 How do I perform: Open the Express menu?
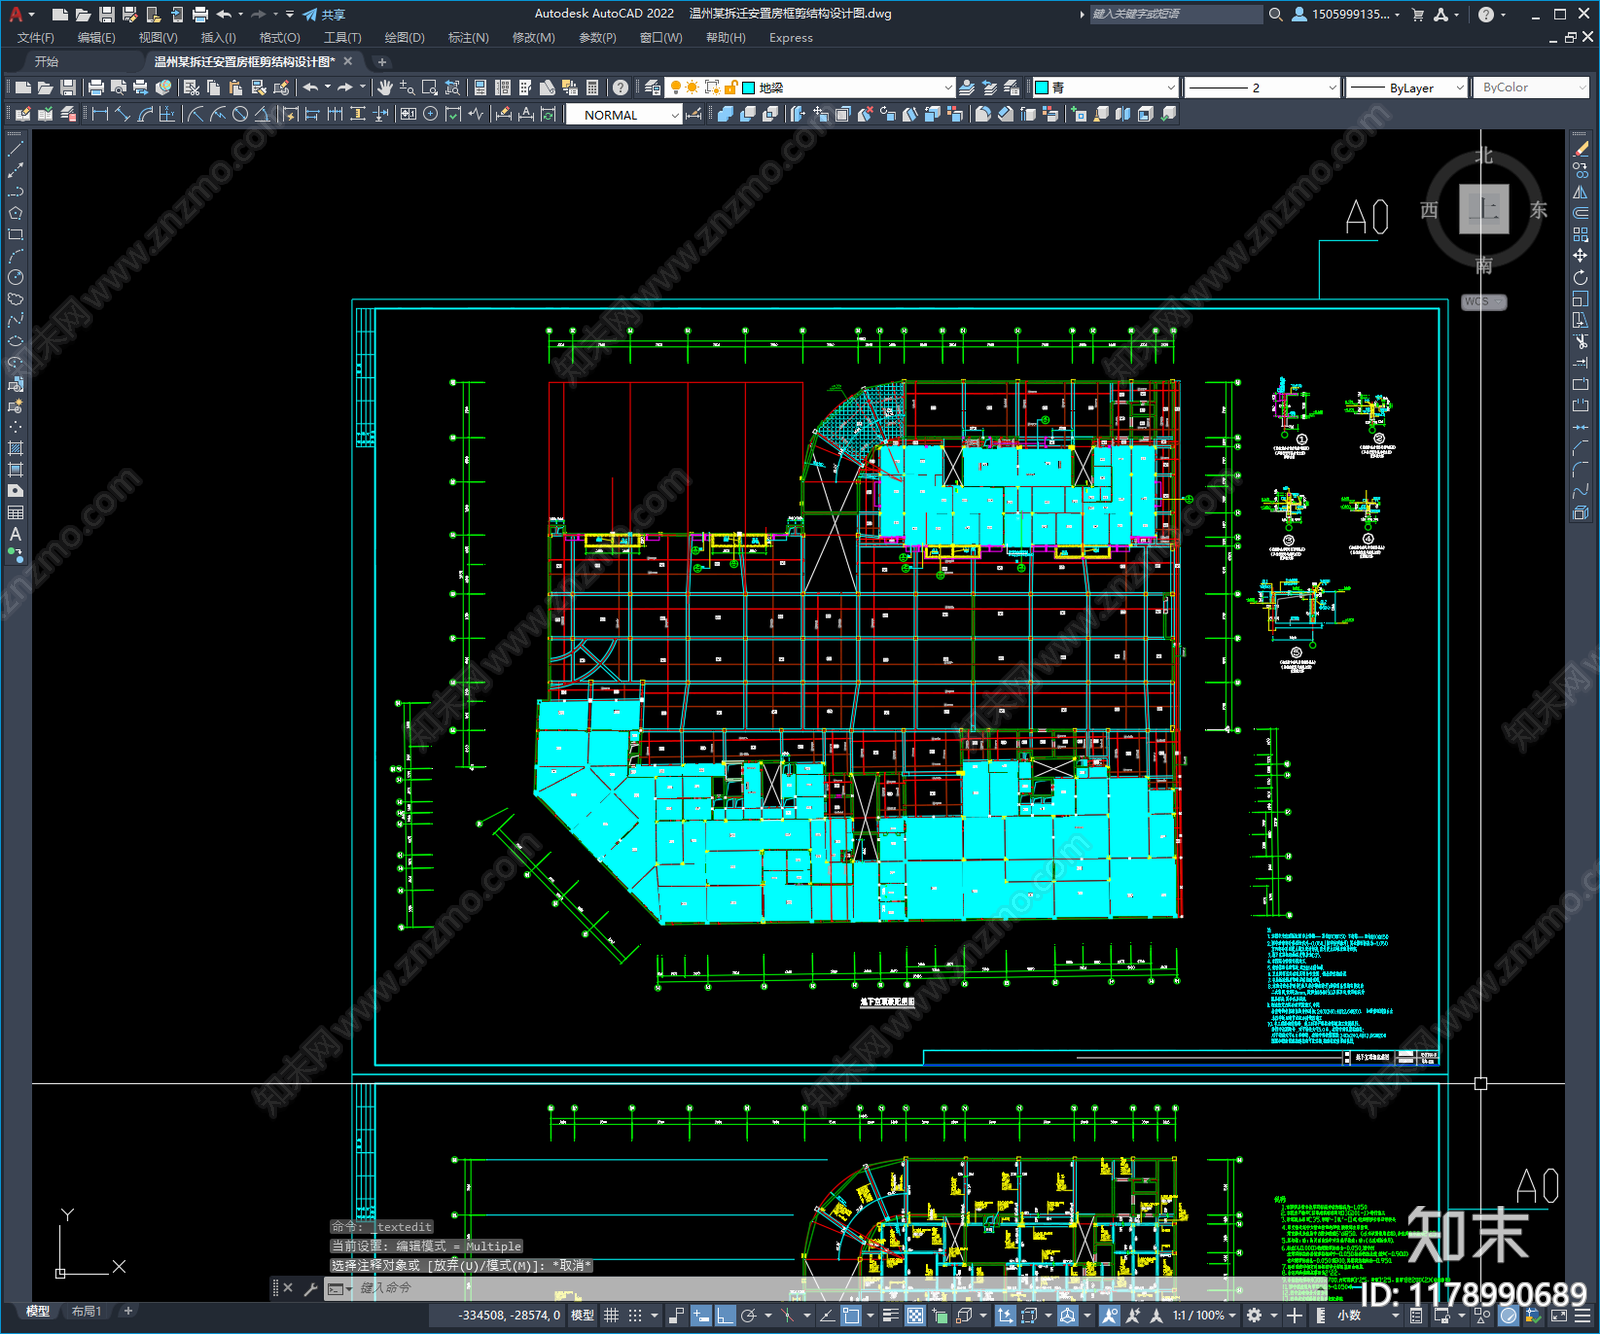[x=791, y=38]
